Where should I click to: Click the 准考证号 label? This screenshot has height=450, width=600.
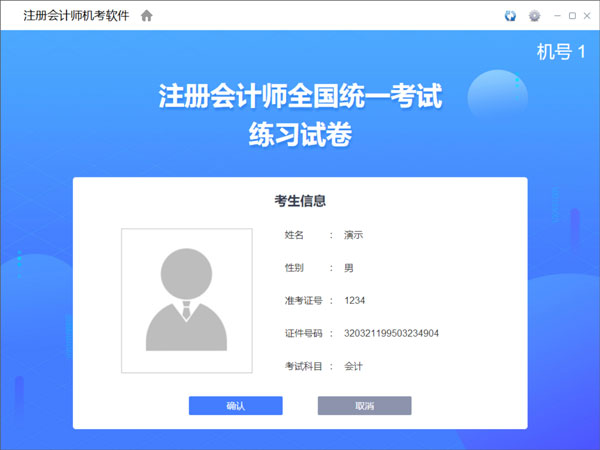coord(303,300)
